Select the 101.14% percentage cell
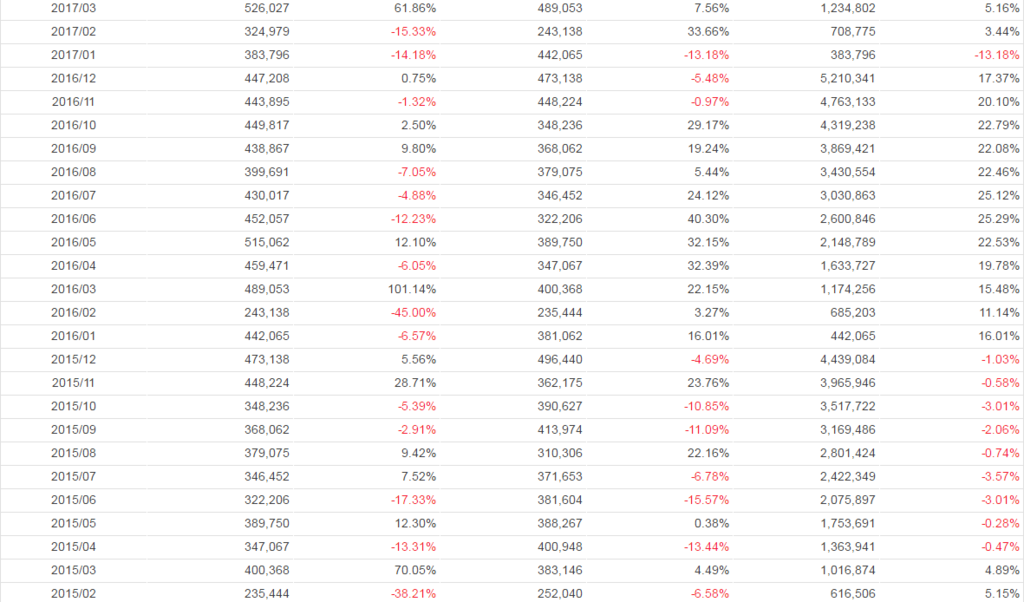This screenshot has width=1024, height=602. [411, 288]
